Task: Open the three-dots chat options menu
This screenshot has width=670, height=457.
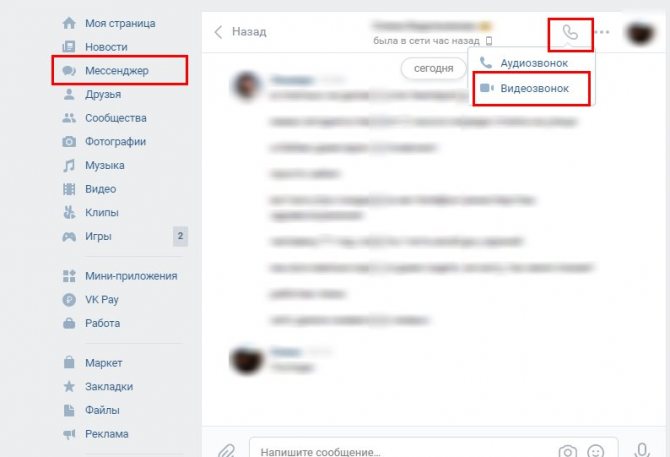Action: click(x=602, y=32)
